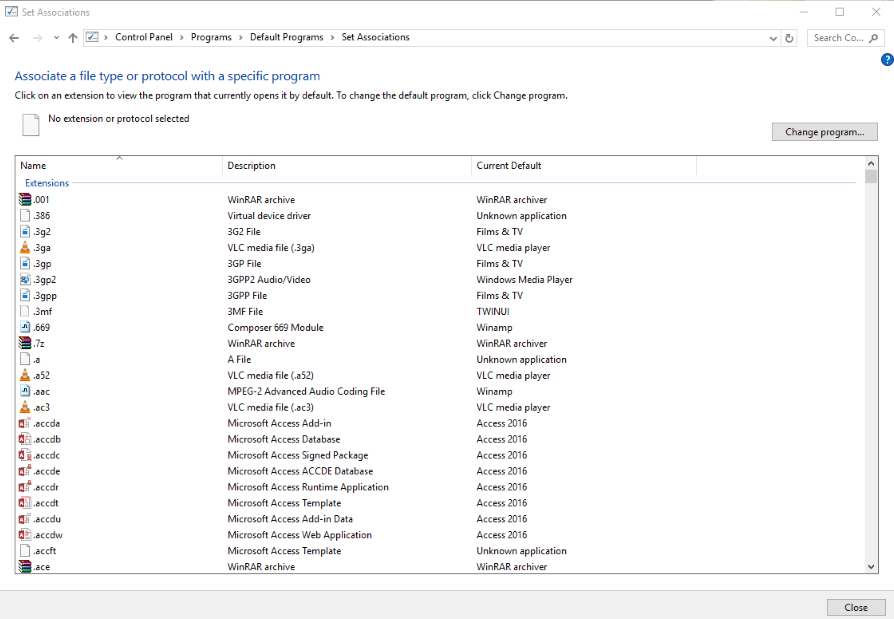Viewport: 894px width, 619px height.
Task: Collapse the Extensions group header
Action: click(x=46, y=183)
